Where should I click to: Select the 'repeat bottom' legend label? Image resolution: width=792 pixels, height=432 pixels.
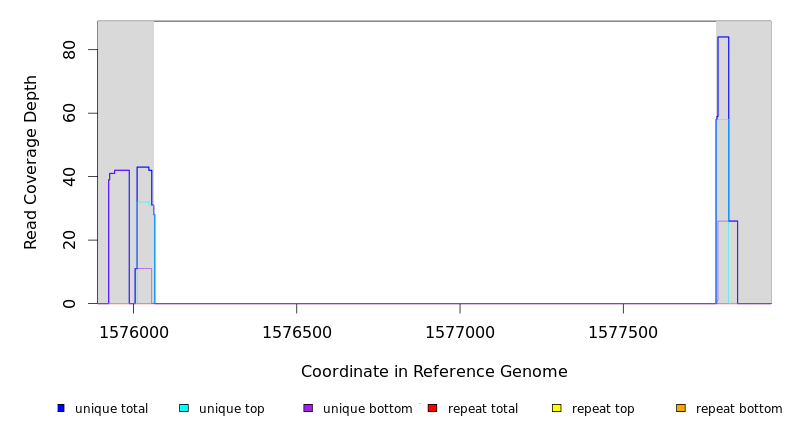739,409
